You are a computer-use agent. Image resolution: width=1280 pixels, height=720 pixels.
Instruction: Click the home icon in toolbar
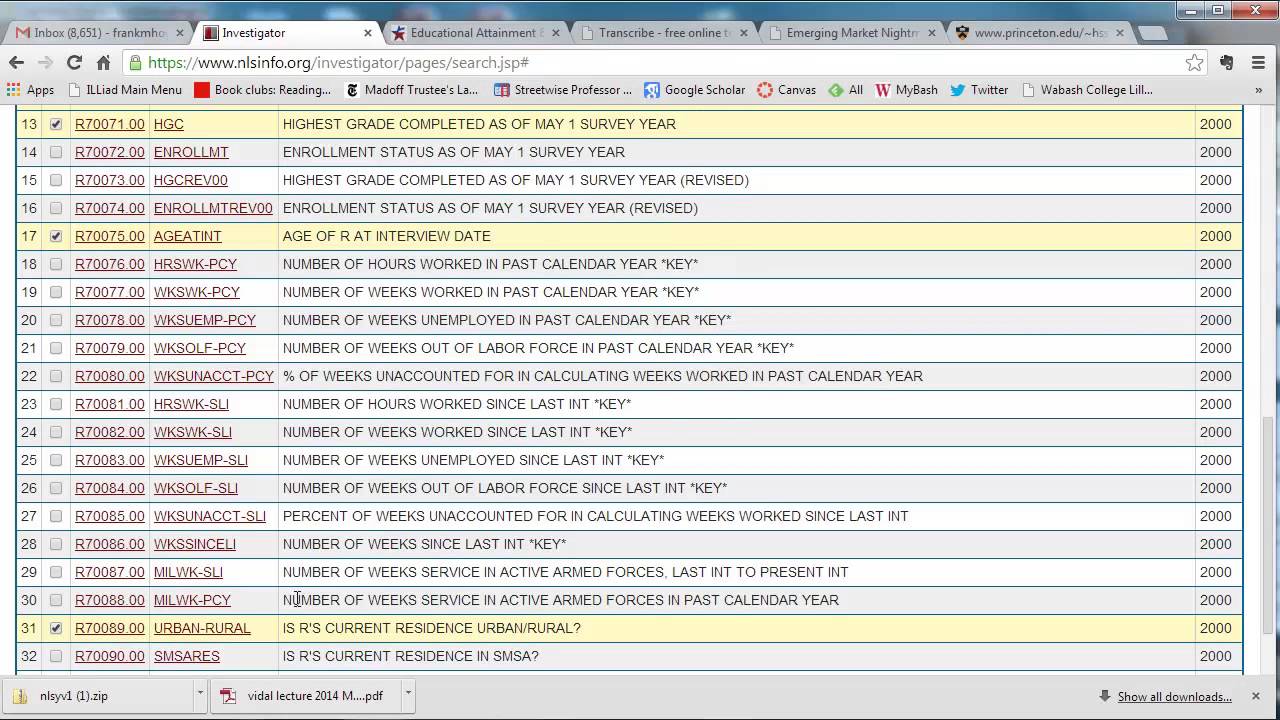pyautogui.click(x=102, y=62)
